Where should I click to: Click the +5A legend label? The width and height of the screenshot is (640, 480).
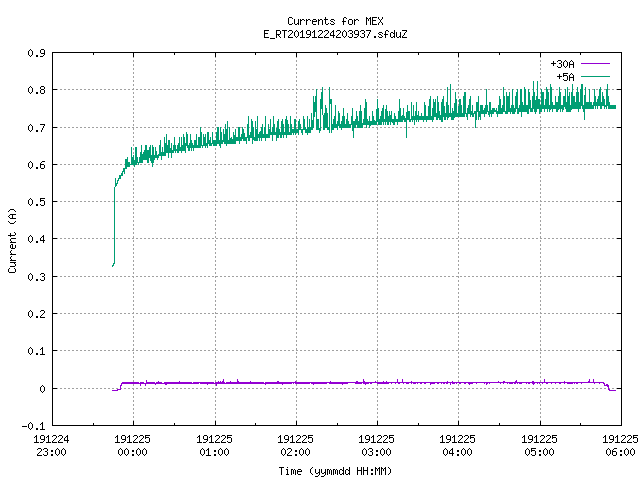click(565, 77)
